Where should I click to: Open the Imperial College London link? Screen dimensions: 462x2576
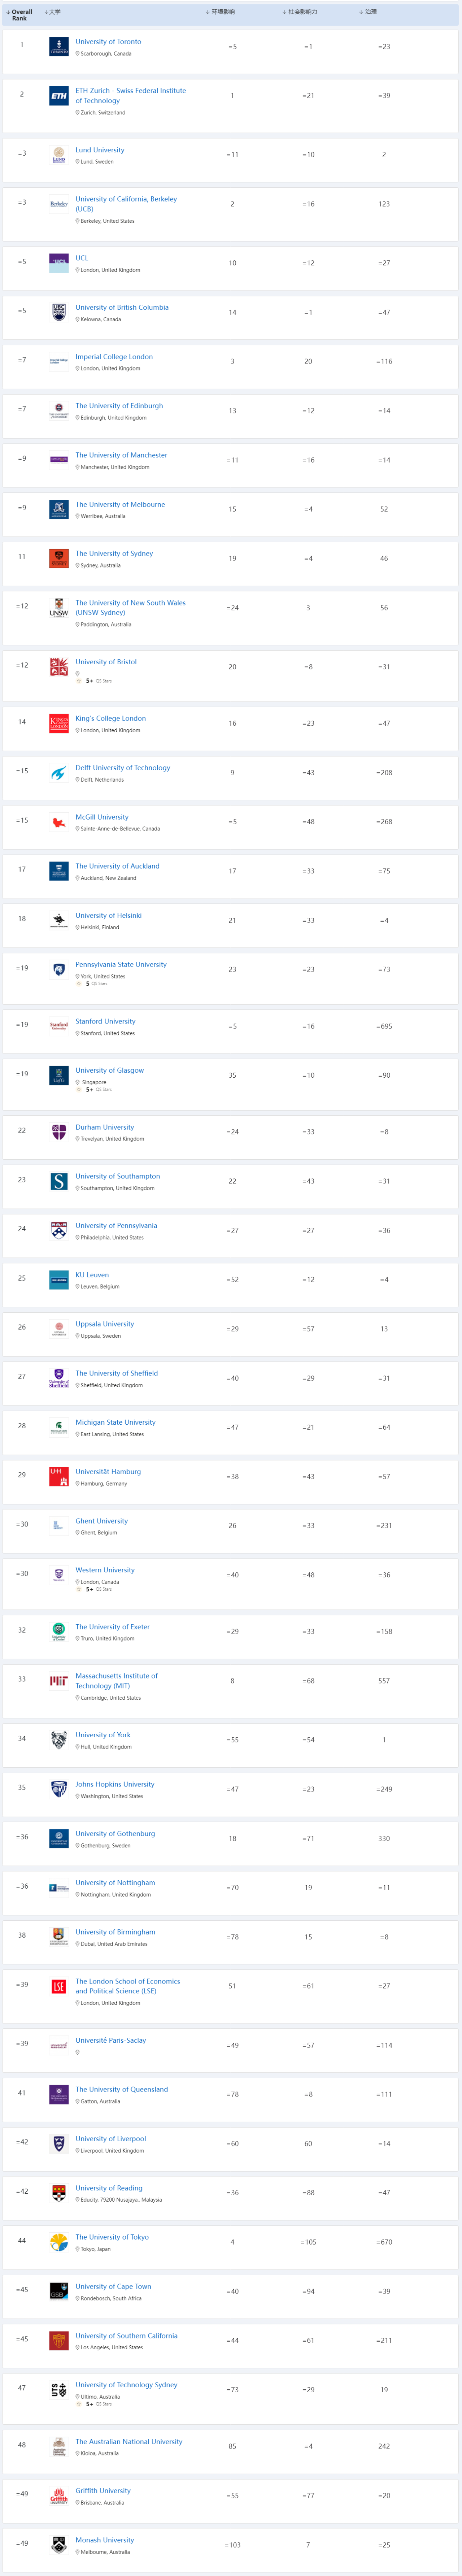point(114,357)
